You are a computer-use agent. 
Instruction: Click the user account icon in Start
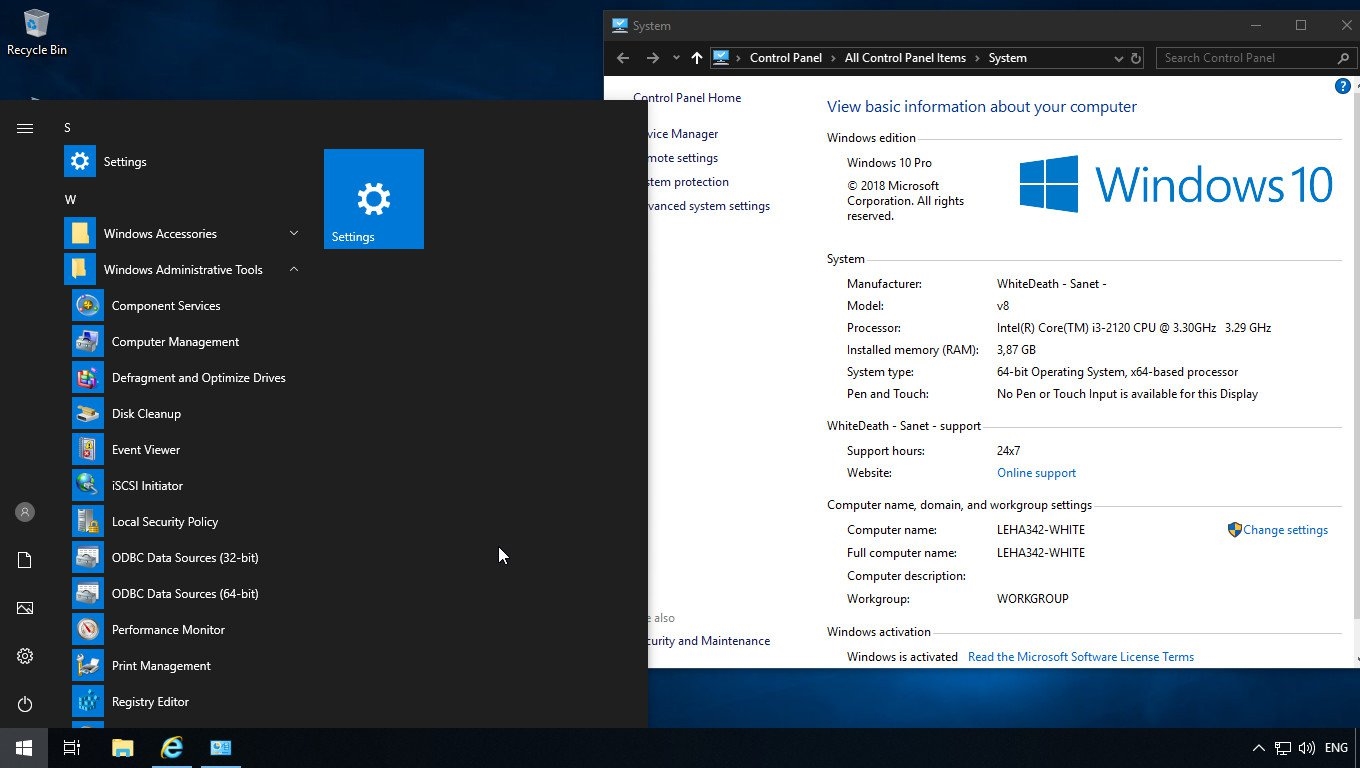pyautogui.click(x=25, y=512)
